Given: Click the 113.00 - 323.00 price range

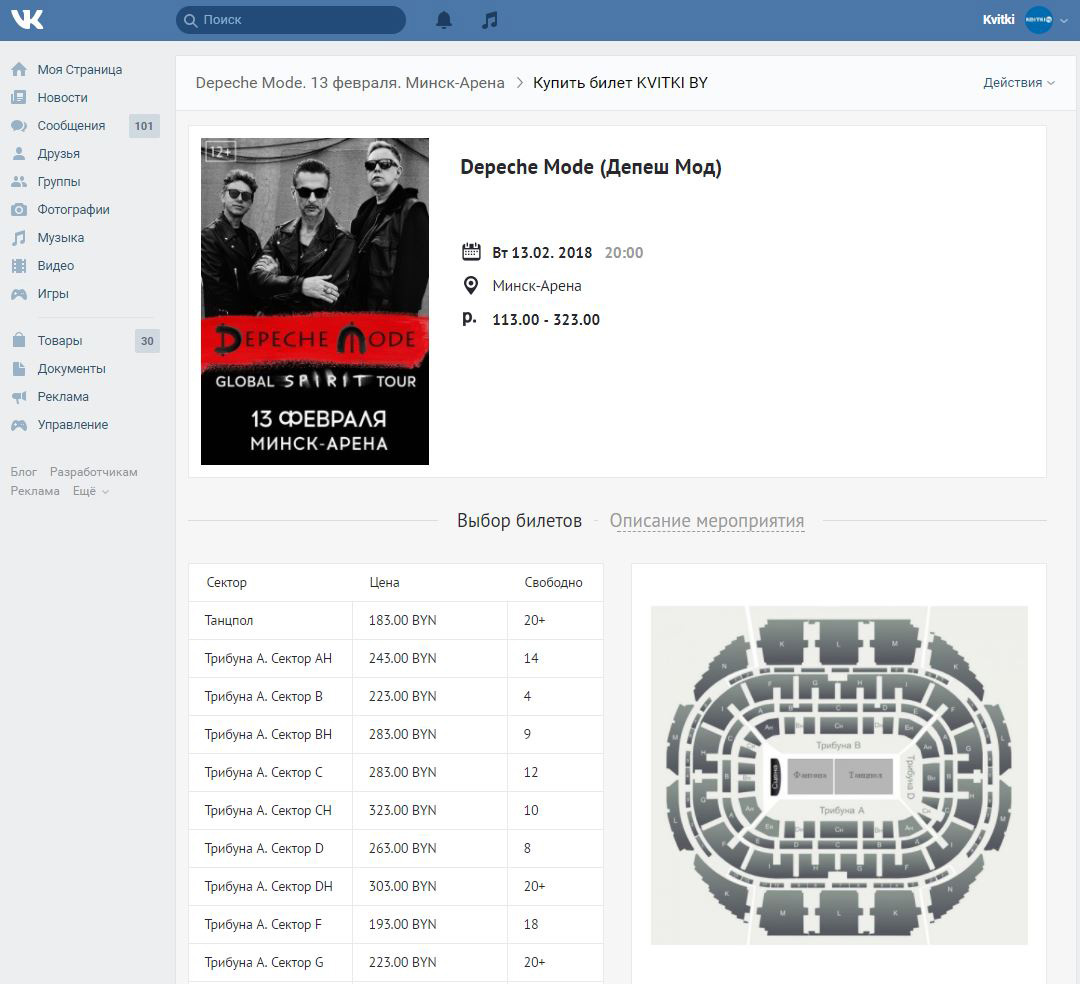Looking at the screenshot, I should click(546, 320).
